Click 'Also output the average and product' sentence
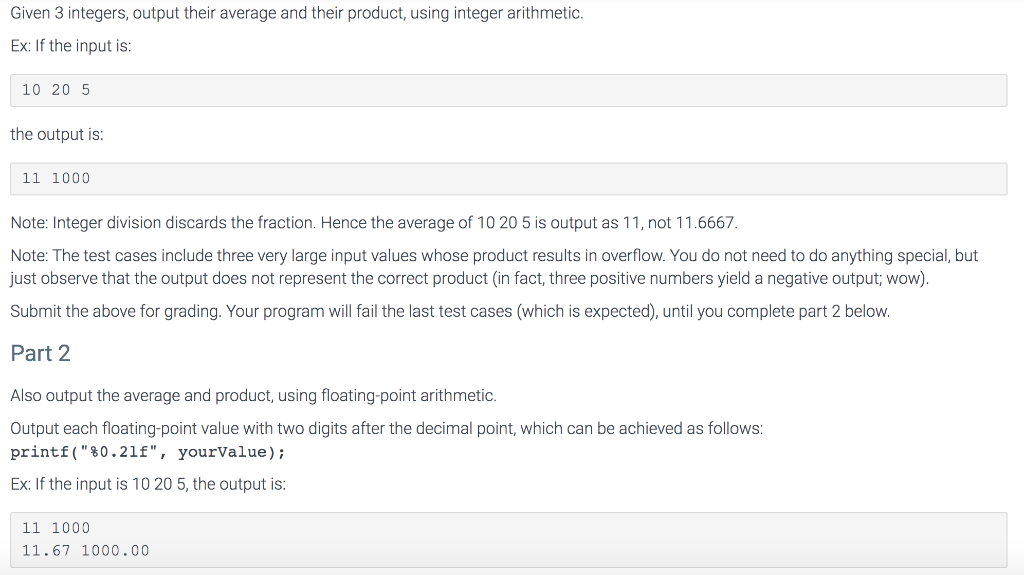Screen dimensions: 1024x575 tap(253, 396)
